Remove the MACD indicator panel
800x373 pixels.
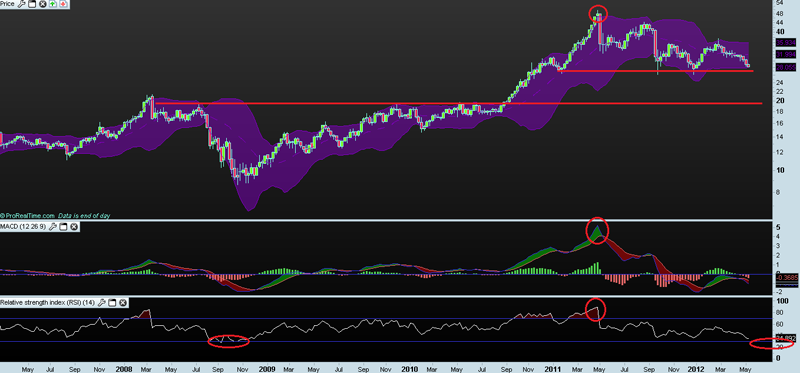[74, 226]
